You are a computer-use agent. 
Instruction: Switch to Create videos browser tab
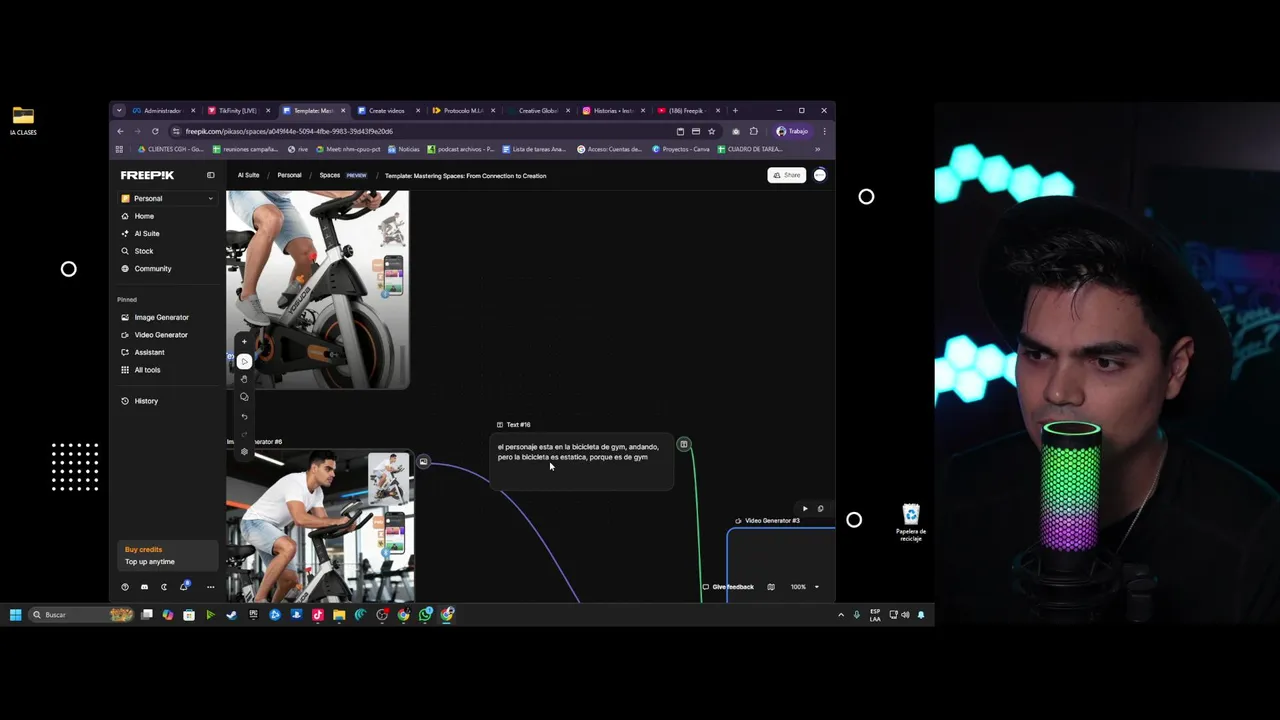[x=386, y=111]
